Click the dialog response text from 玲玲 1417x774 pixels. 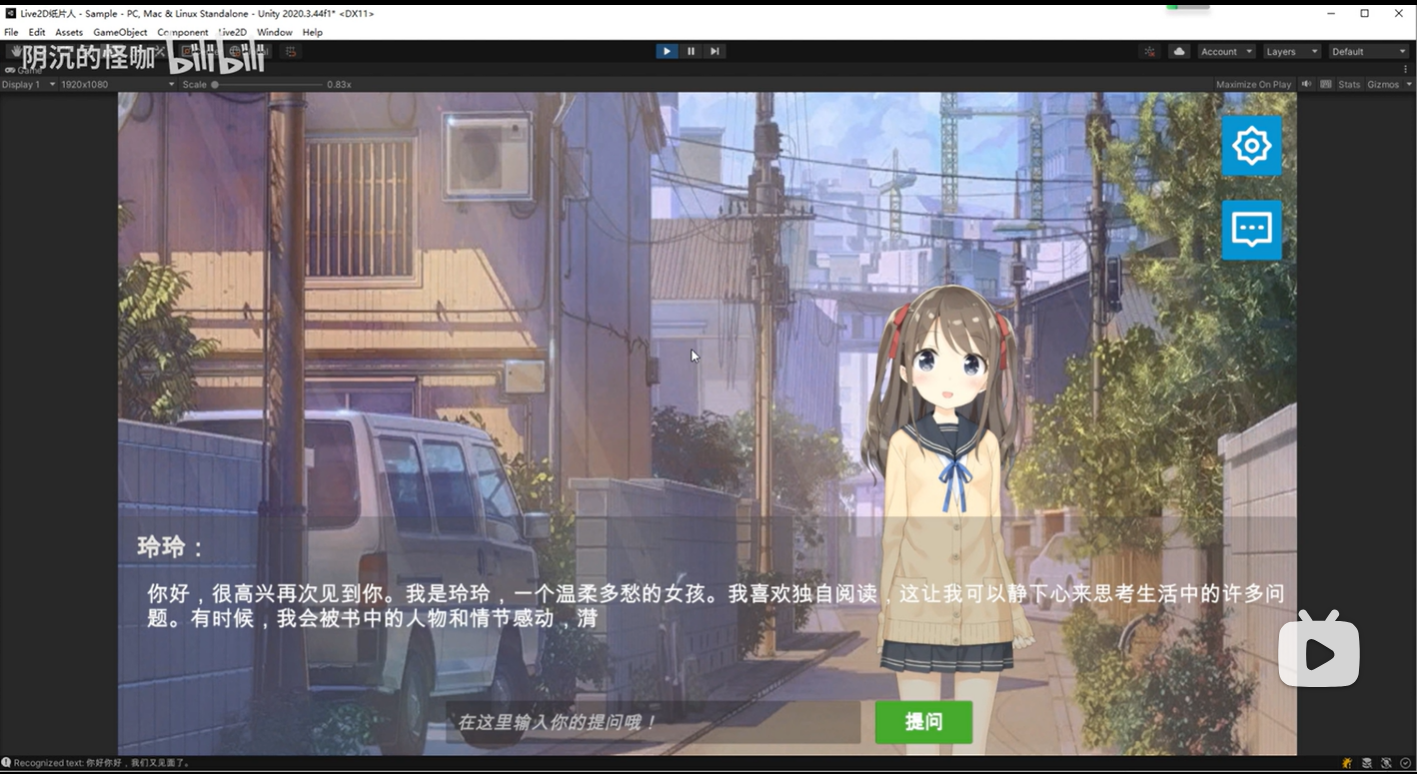coord(716,606)
